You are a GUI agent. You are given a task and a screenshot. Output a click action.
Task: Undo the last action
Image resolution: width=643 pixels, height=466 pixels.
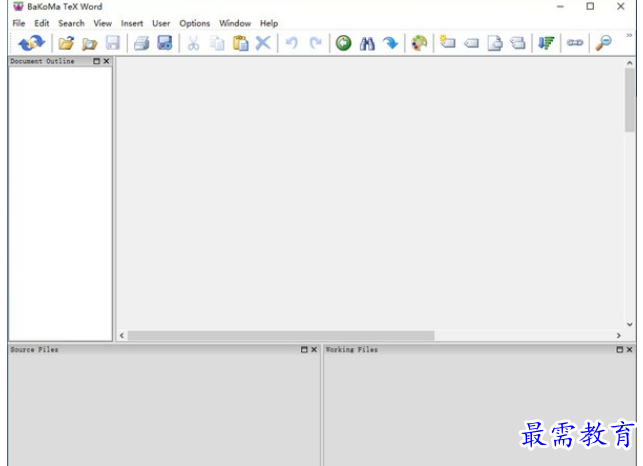click(x=292, y=43)
